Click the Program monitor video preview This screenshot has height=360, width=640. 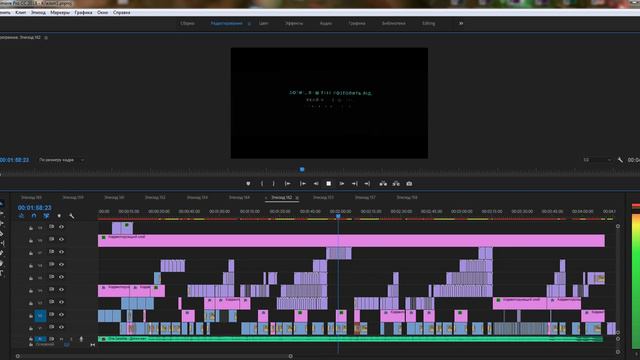[x=329, y=103]
